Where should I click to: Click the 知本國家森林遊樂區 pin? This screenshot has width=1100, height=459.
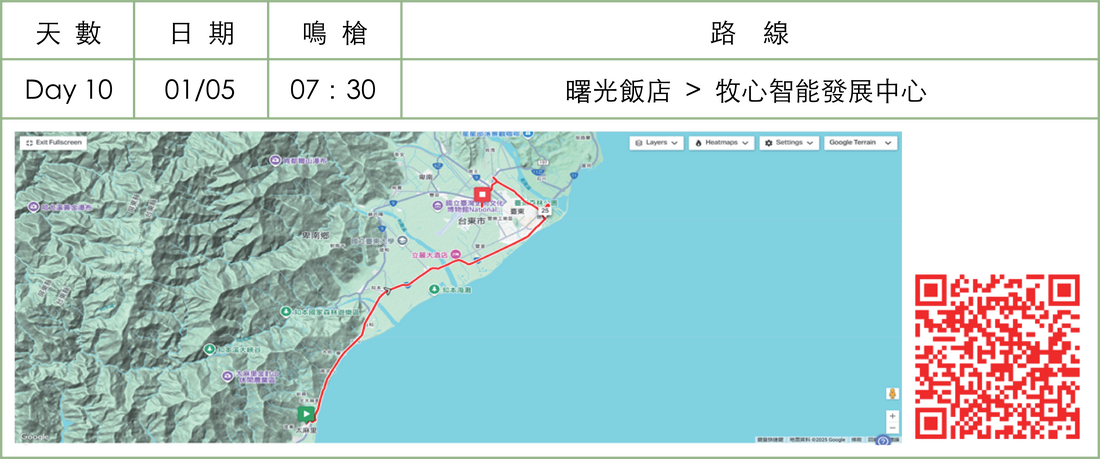286,311
